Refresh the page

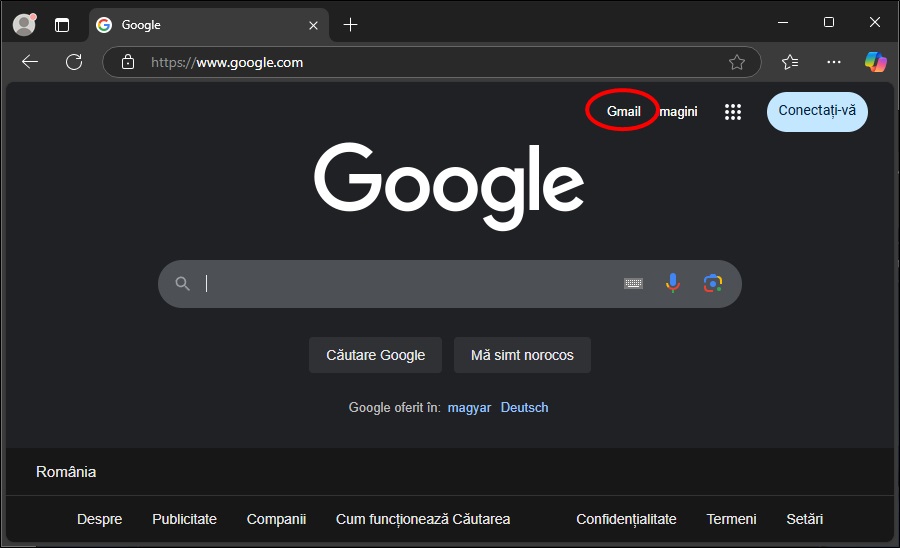pos(74,62)
